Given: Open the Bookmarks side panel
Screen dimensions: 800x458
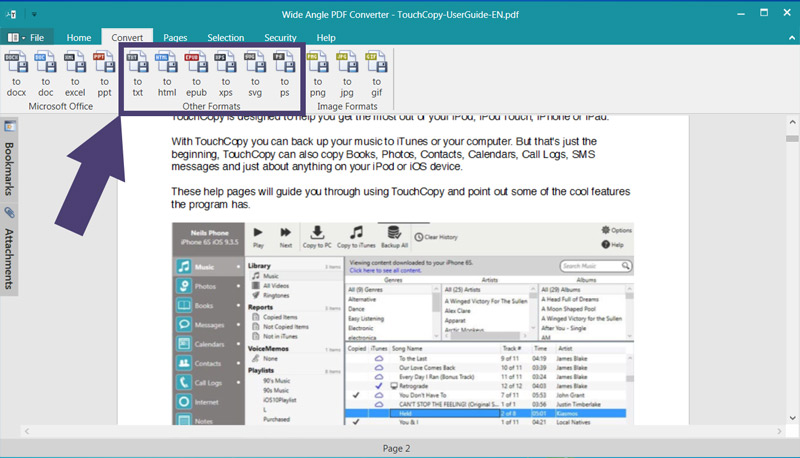Looking at the screenshot, I should point(9,169).
